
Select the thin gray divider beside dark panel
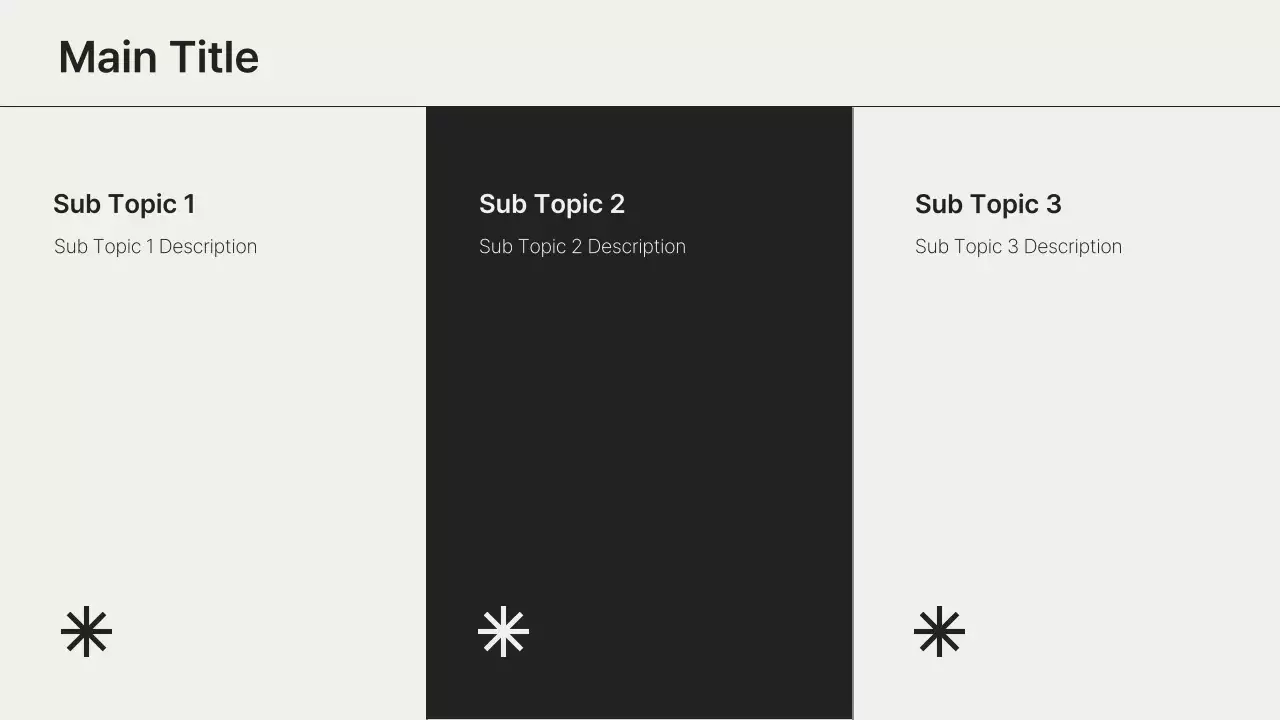click(x=853, y=420)
